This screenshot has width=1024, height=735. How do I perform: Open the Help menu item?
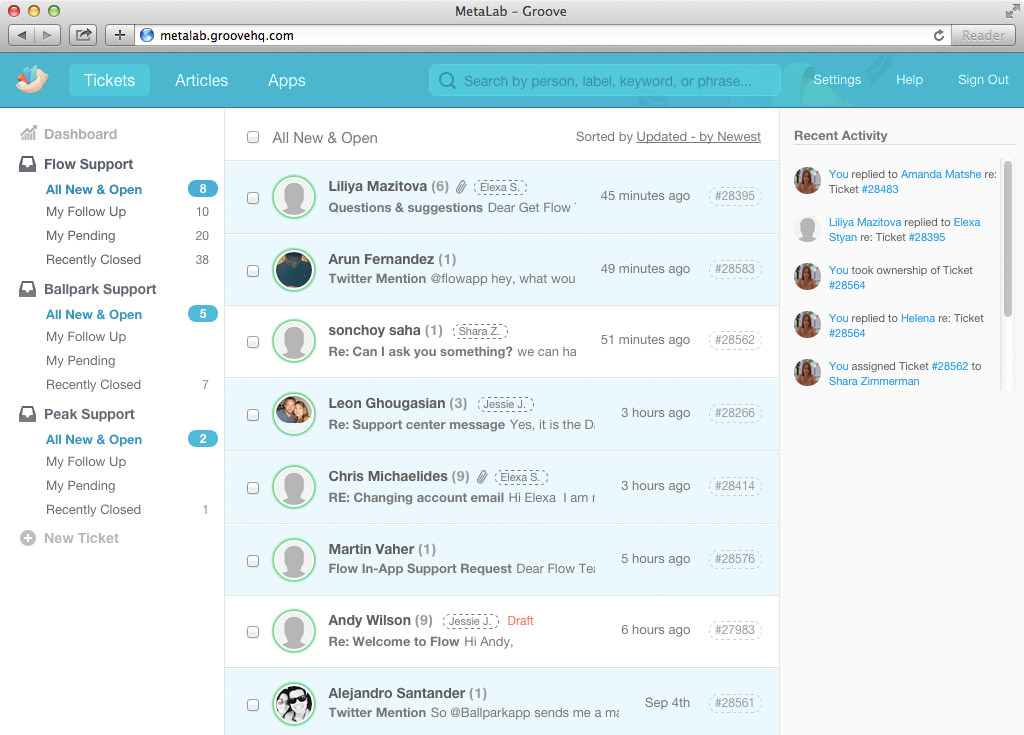(x=909, y=80)
